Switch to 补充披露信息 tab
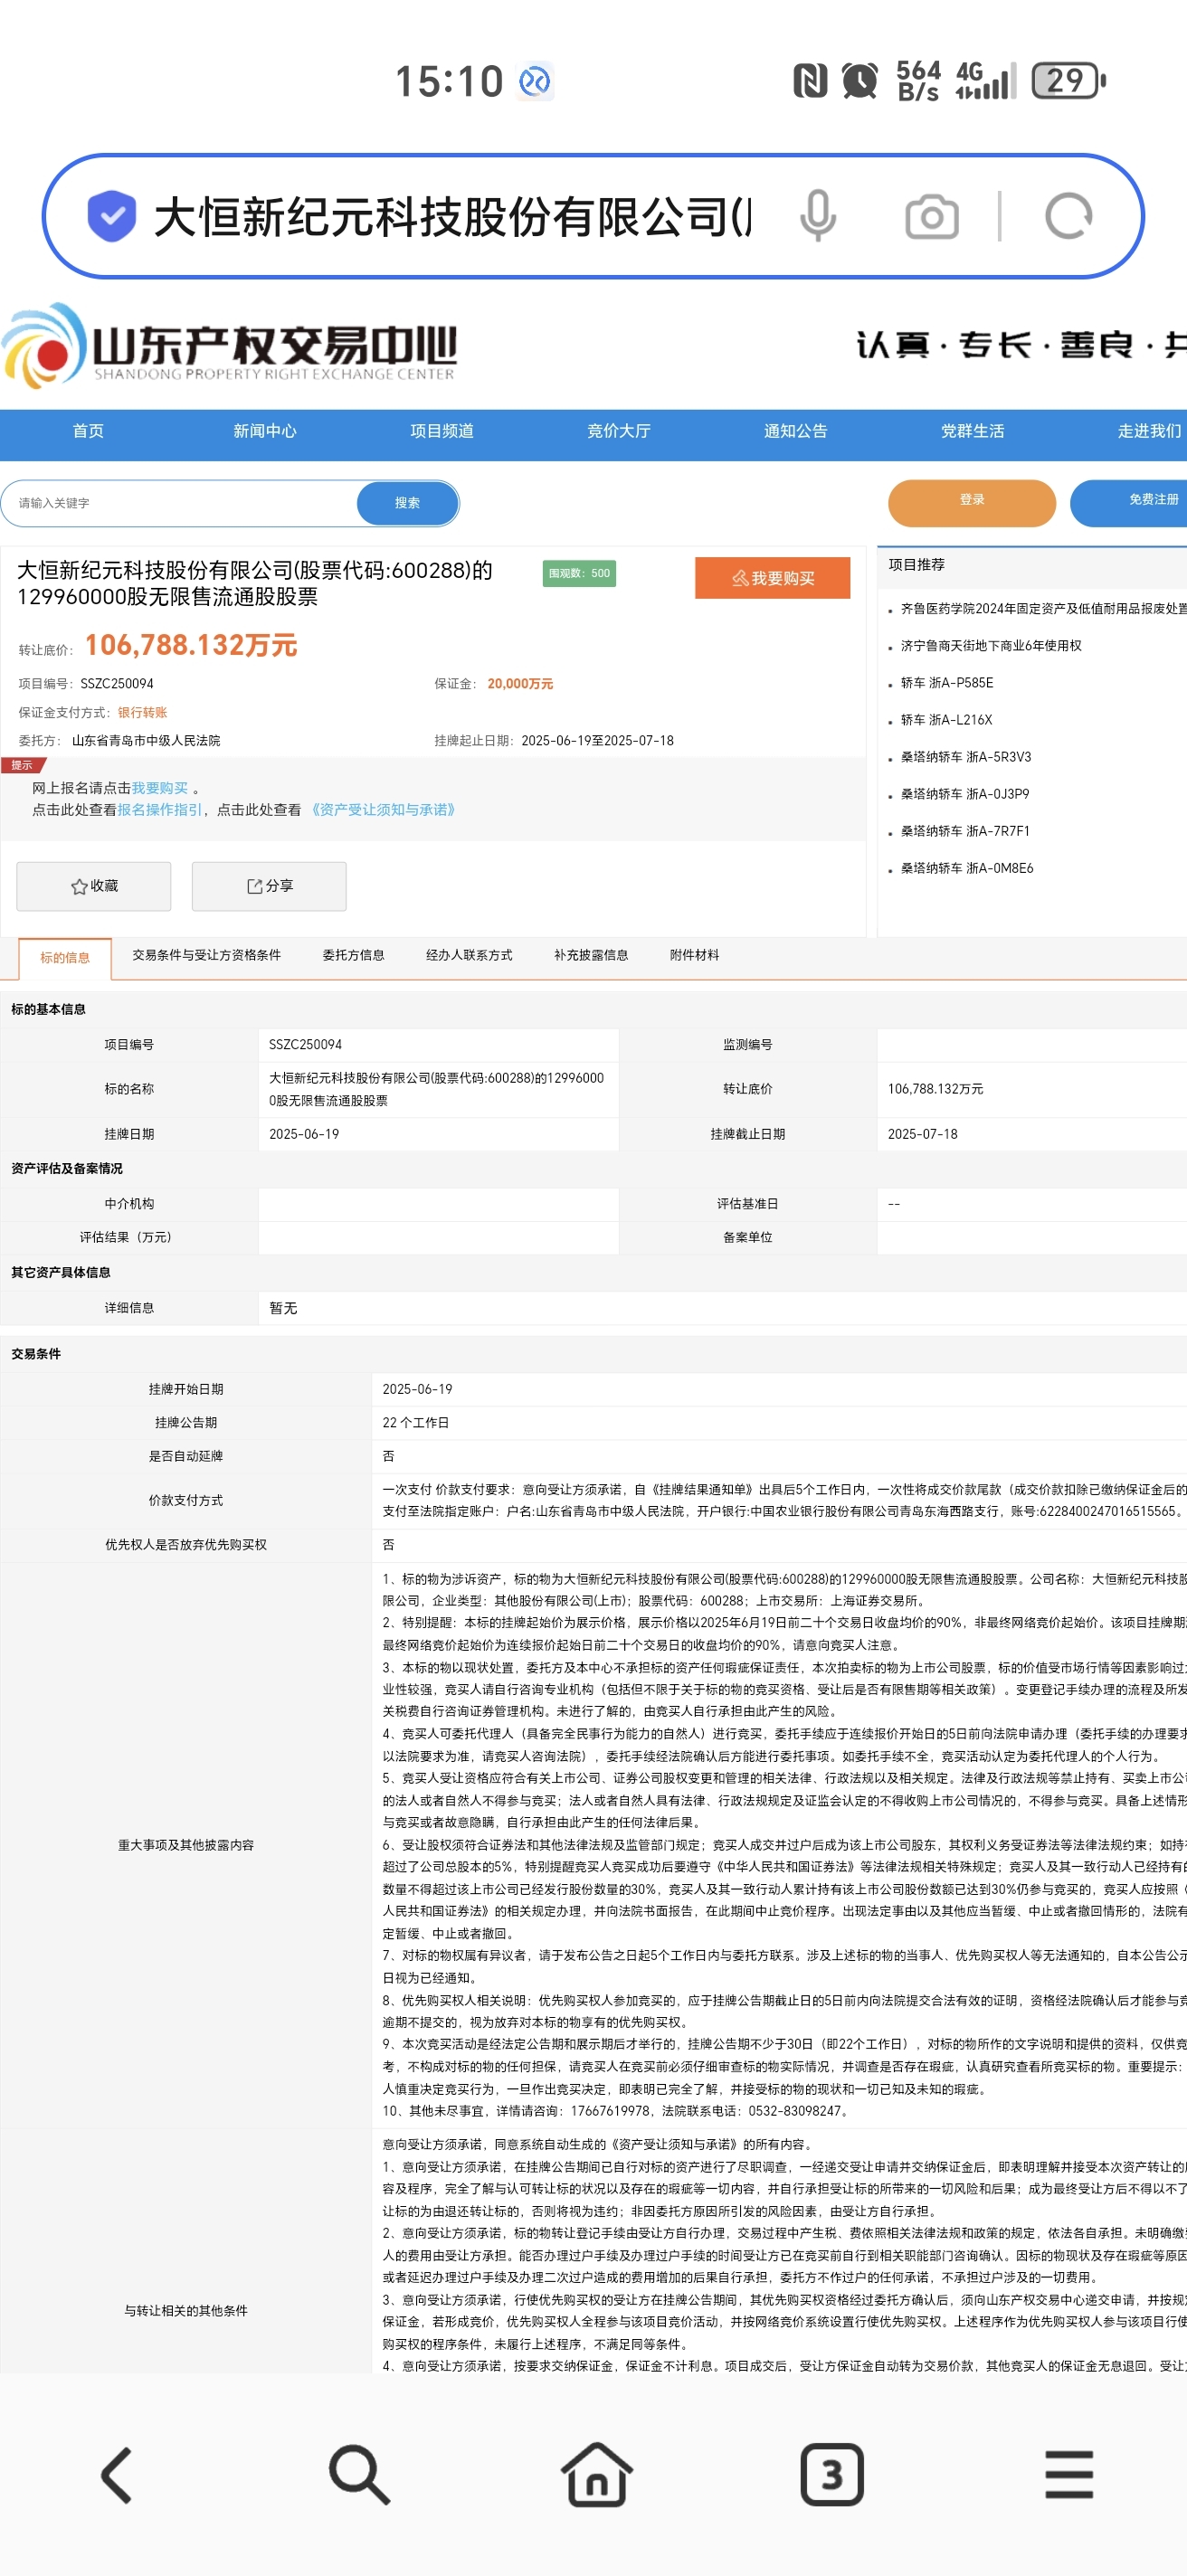Viewport: 1187px width, 2576px height. point(591,955)
